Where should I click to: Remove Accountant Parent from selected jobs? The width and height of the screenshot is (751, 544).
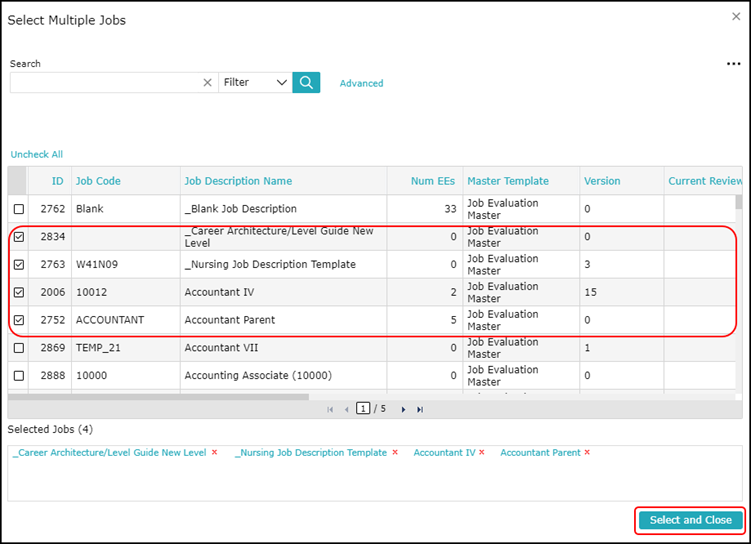click(x=587, y=452)
